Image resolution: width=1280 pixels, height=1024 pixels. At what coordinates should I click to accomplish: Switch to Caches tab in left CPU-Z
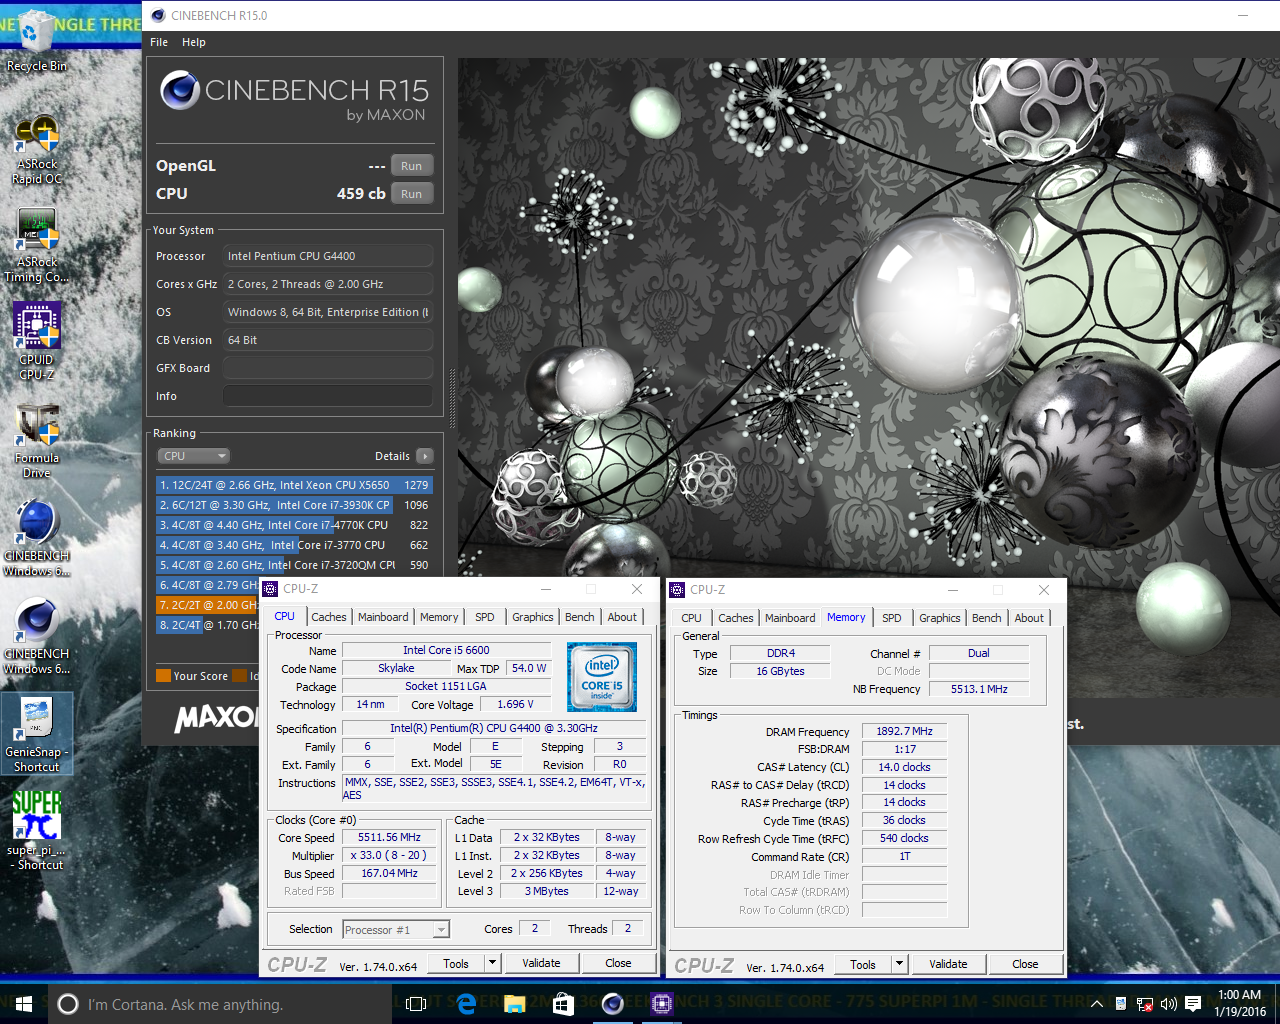pyautogui.click(x=328, y=617)
